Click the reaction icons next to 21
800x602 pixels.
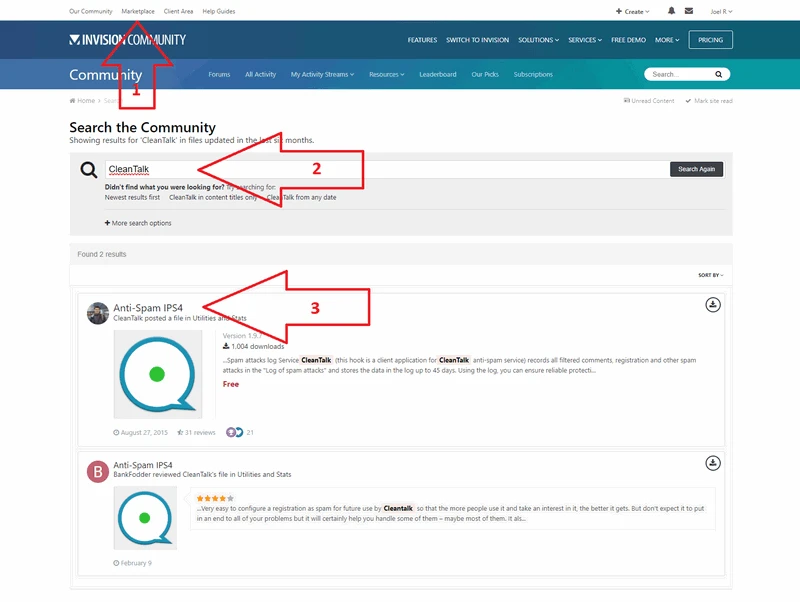pos(235,432)
